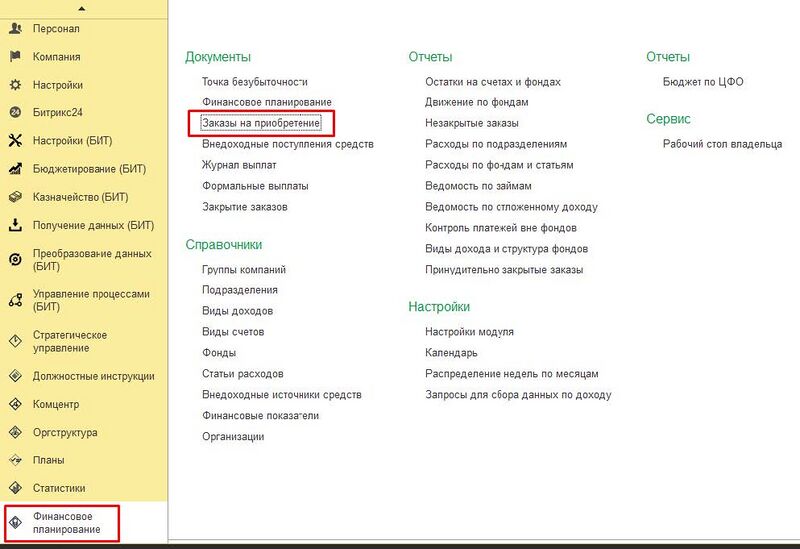Click the Сервис section heading
This screenshot has height=549, width=800.
pos(668,119)
